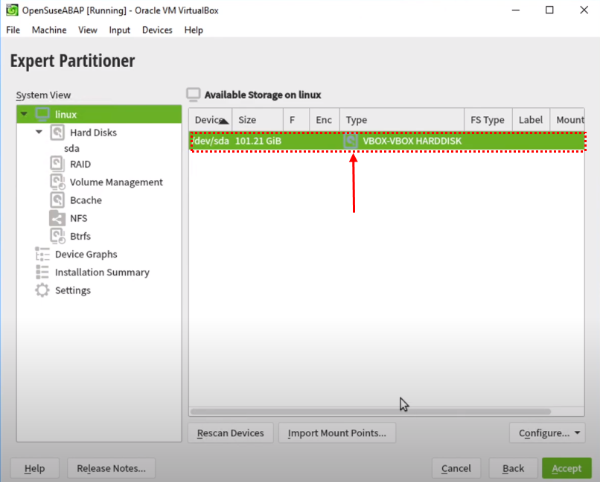This screenshot has width=600, height=482.
Task: Select Btrfs tree item label
Action: (x=80, y=236)
